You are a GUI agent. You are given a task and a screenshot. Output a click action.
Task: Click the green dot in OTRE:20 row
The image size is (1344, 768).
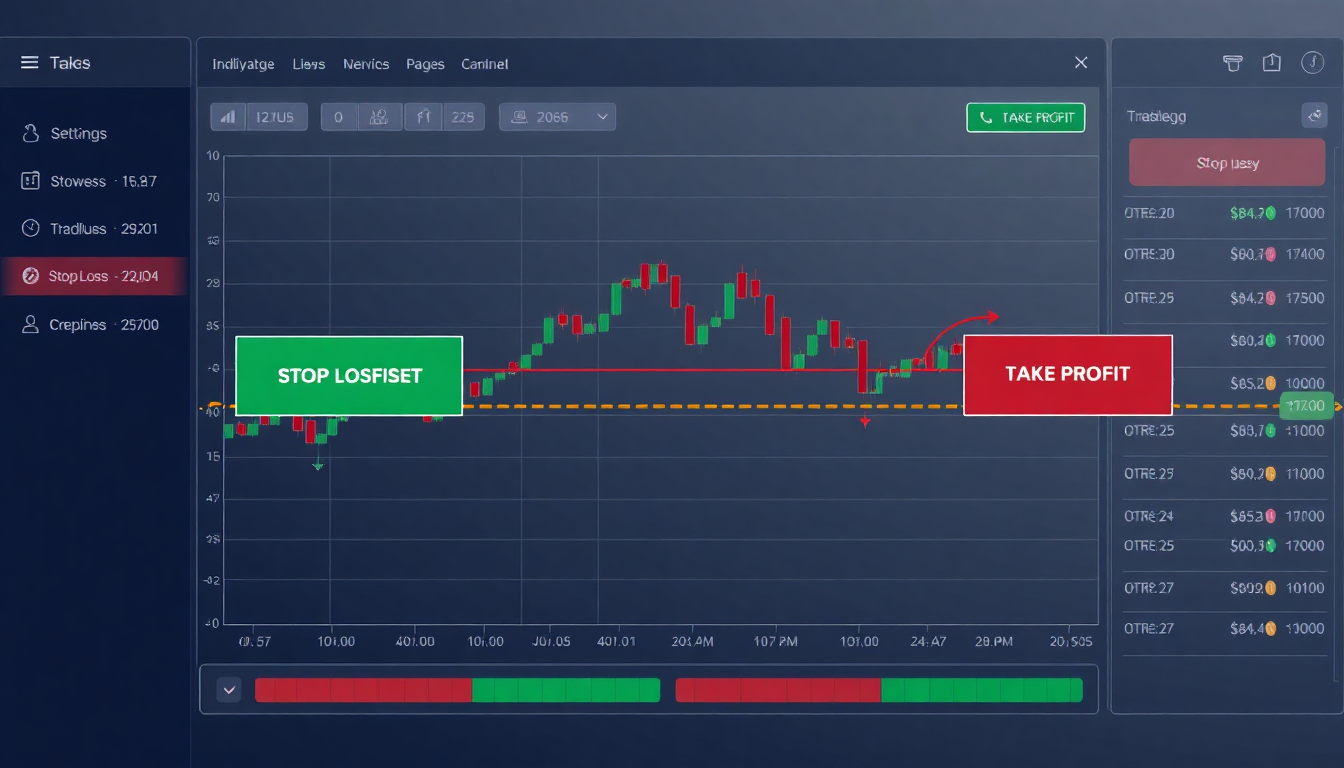coord(1270,213)
